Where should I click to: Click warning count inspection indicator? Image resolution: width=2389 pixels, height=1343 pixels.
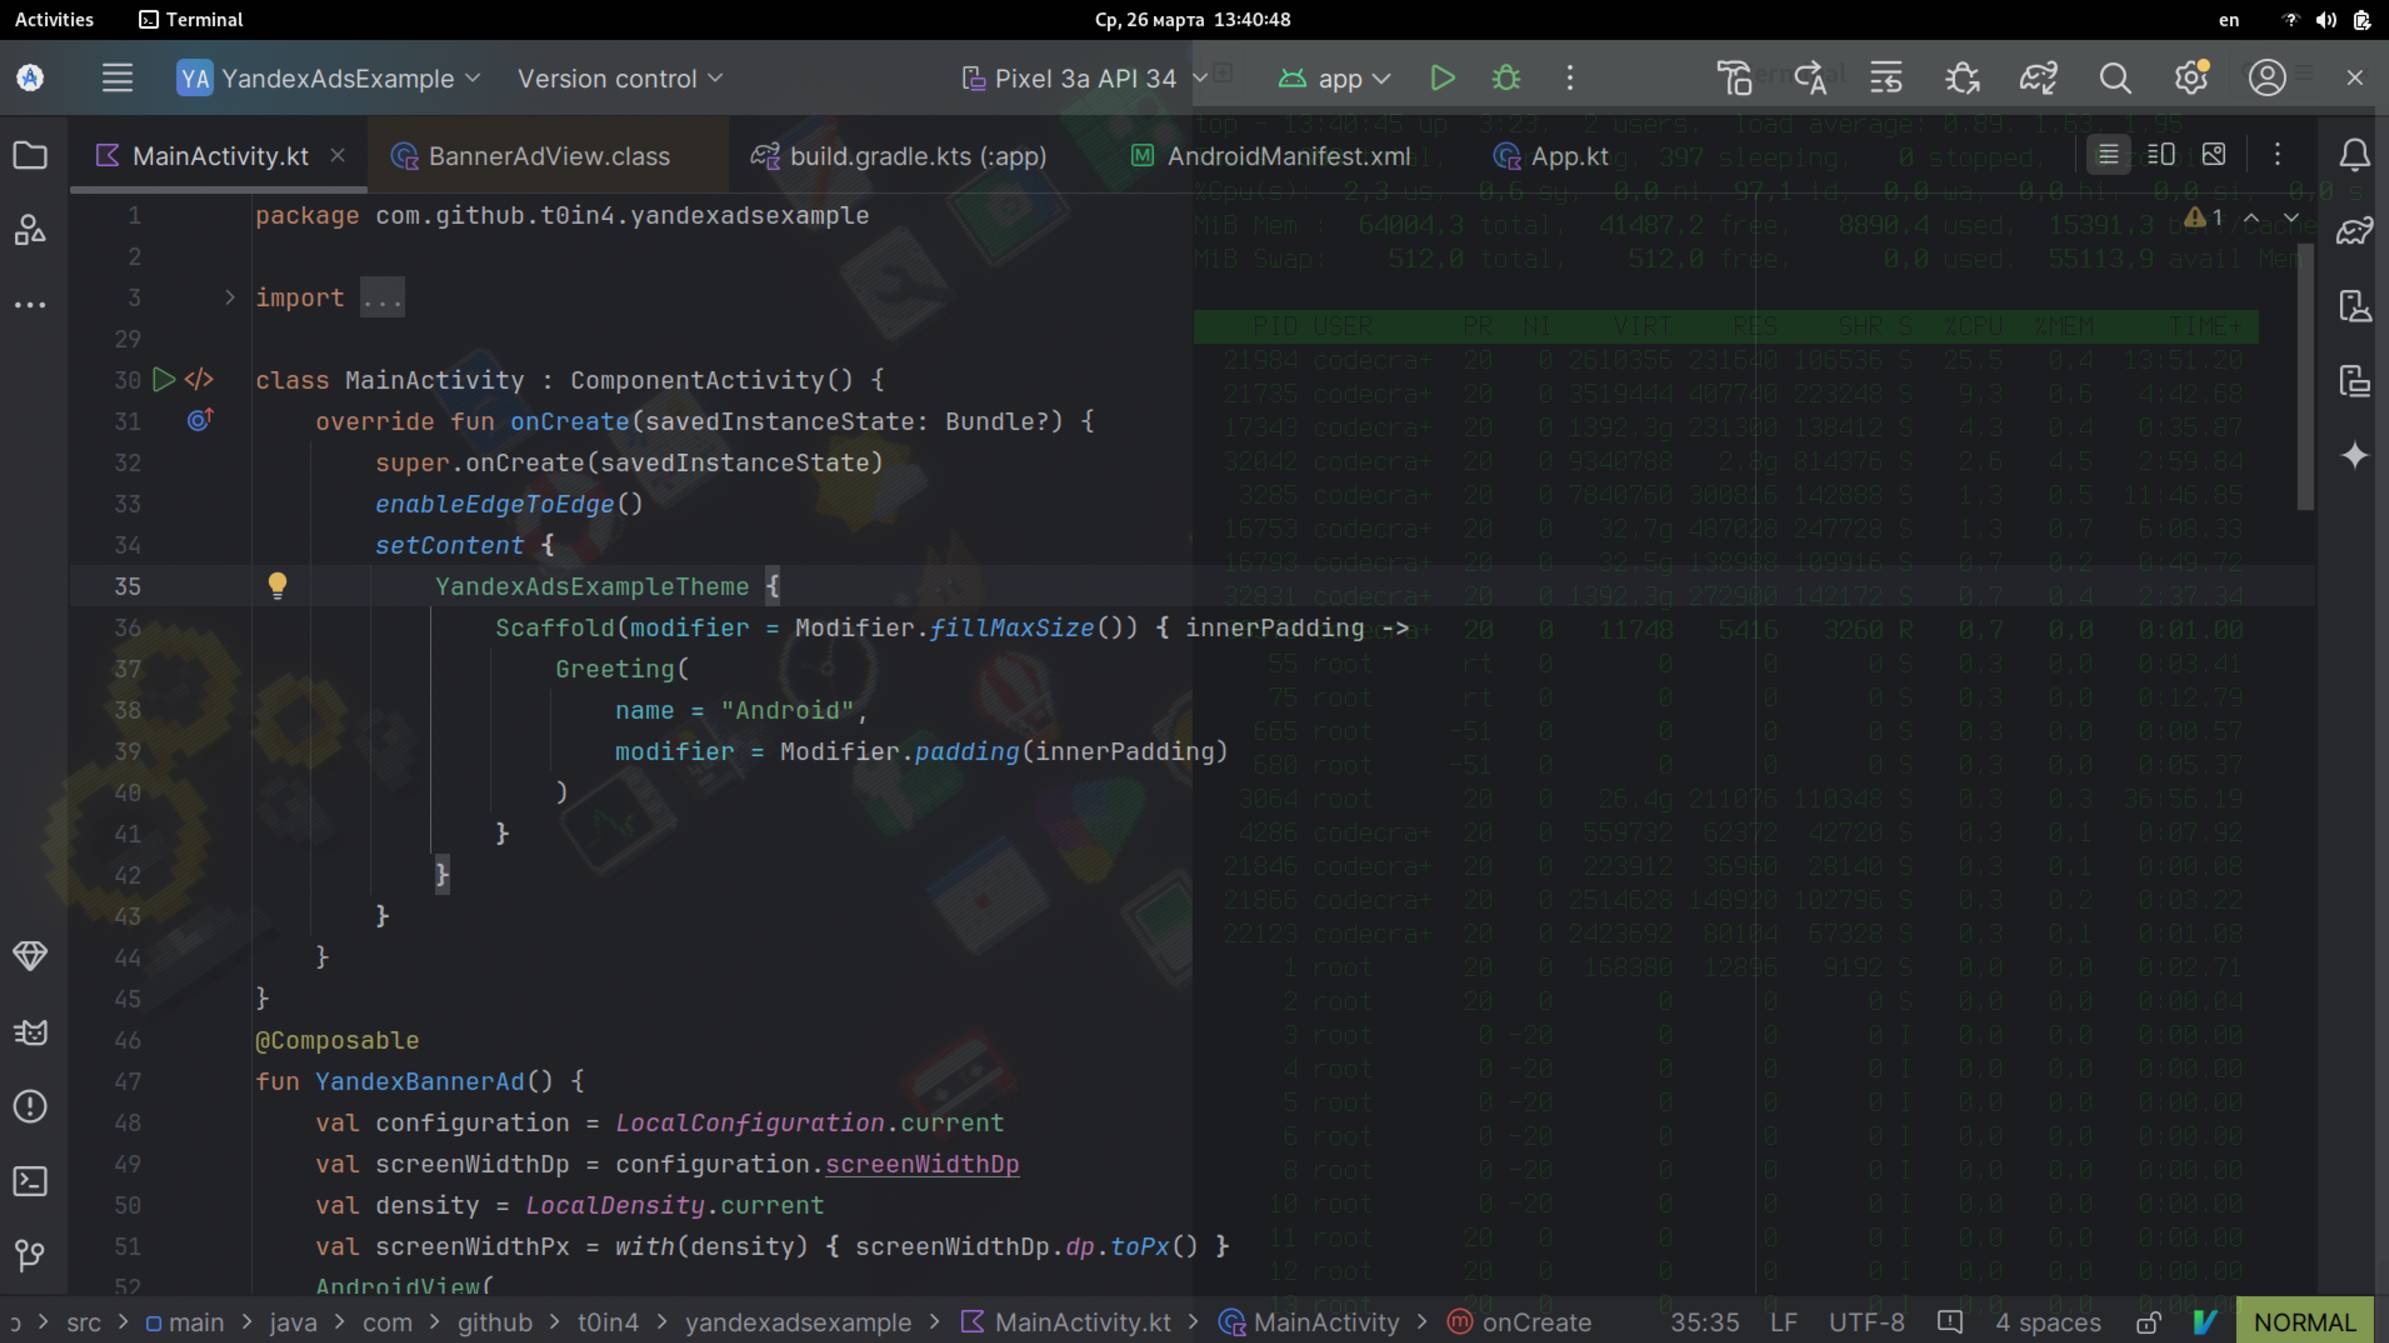[x=2204, y=217]
